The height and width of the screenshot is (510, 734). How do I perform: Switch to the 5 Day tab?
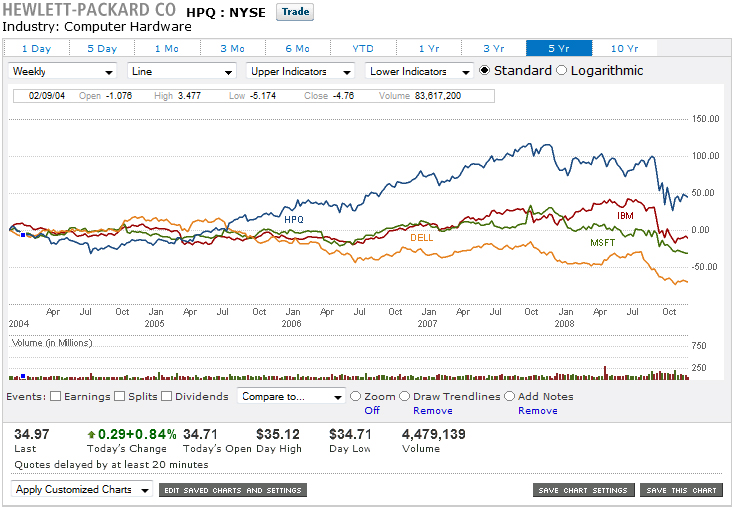[102, 48]
